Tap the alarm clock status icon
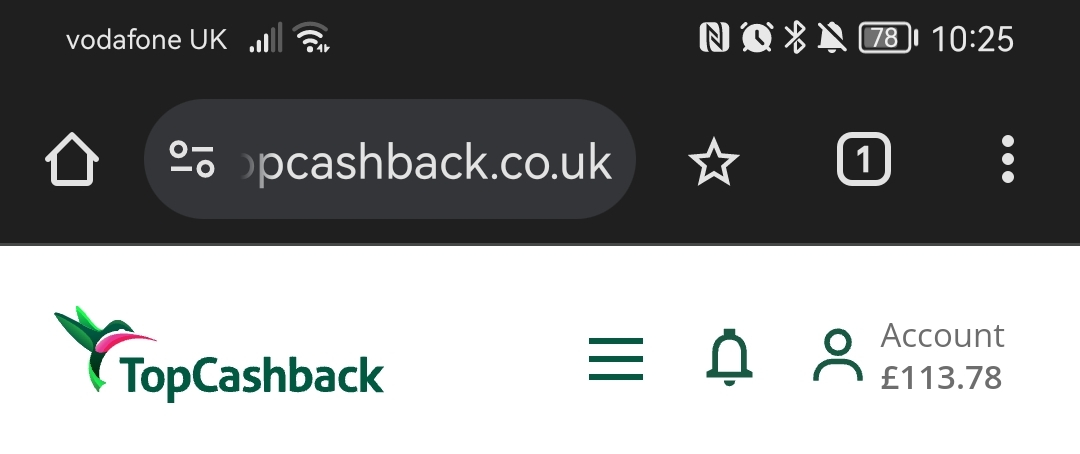 pos(756,37)
